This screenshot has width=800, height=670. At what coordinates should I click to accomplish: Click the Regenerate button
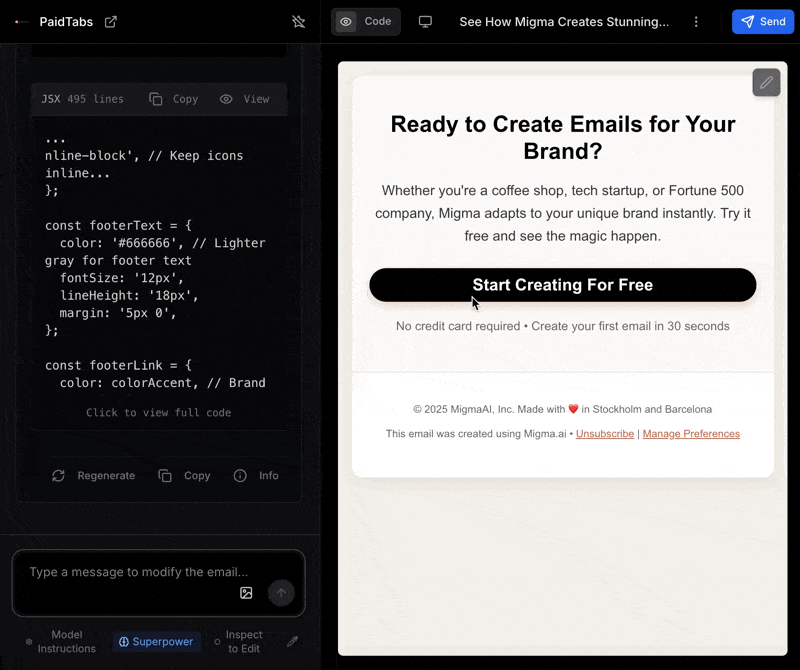click(93, 476)
